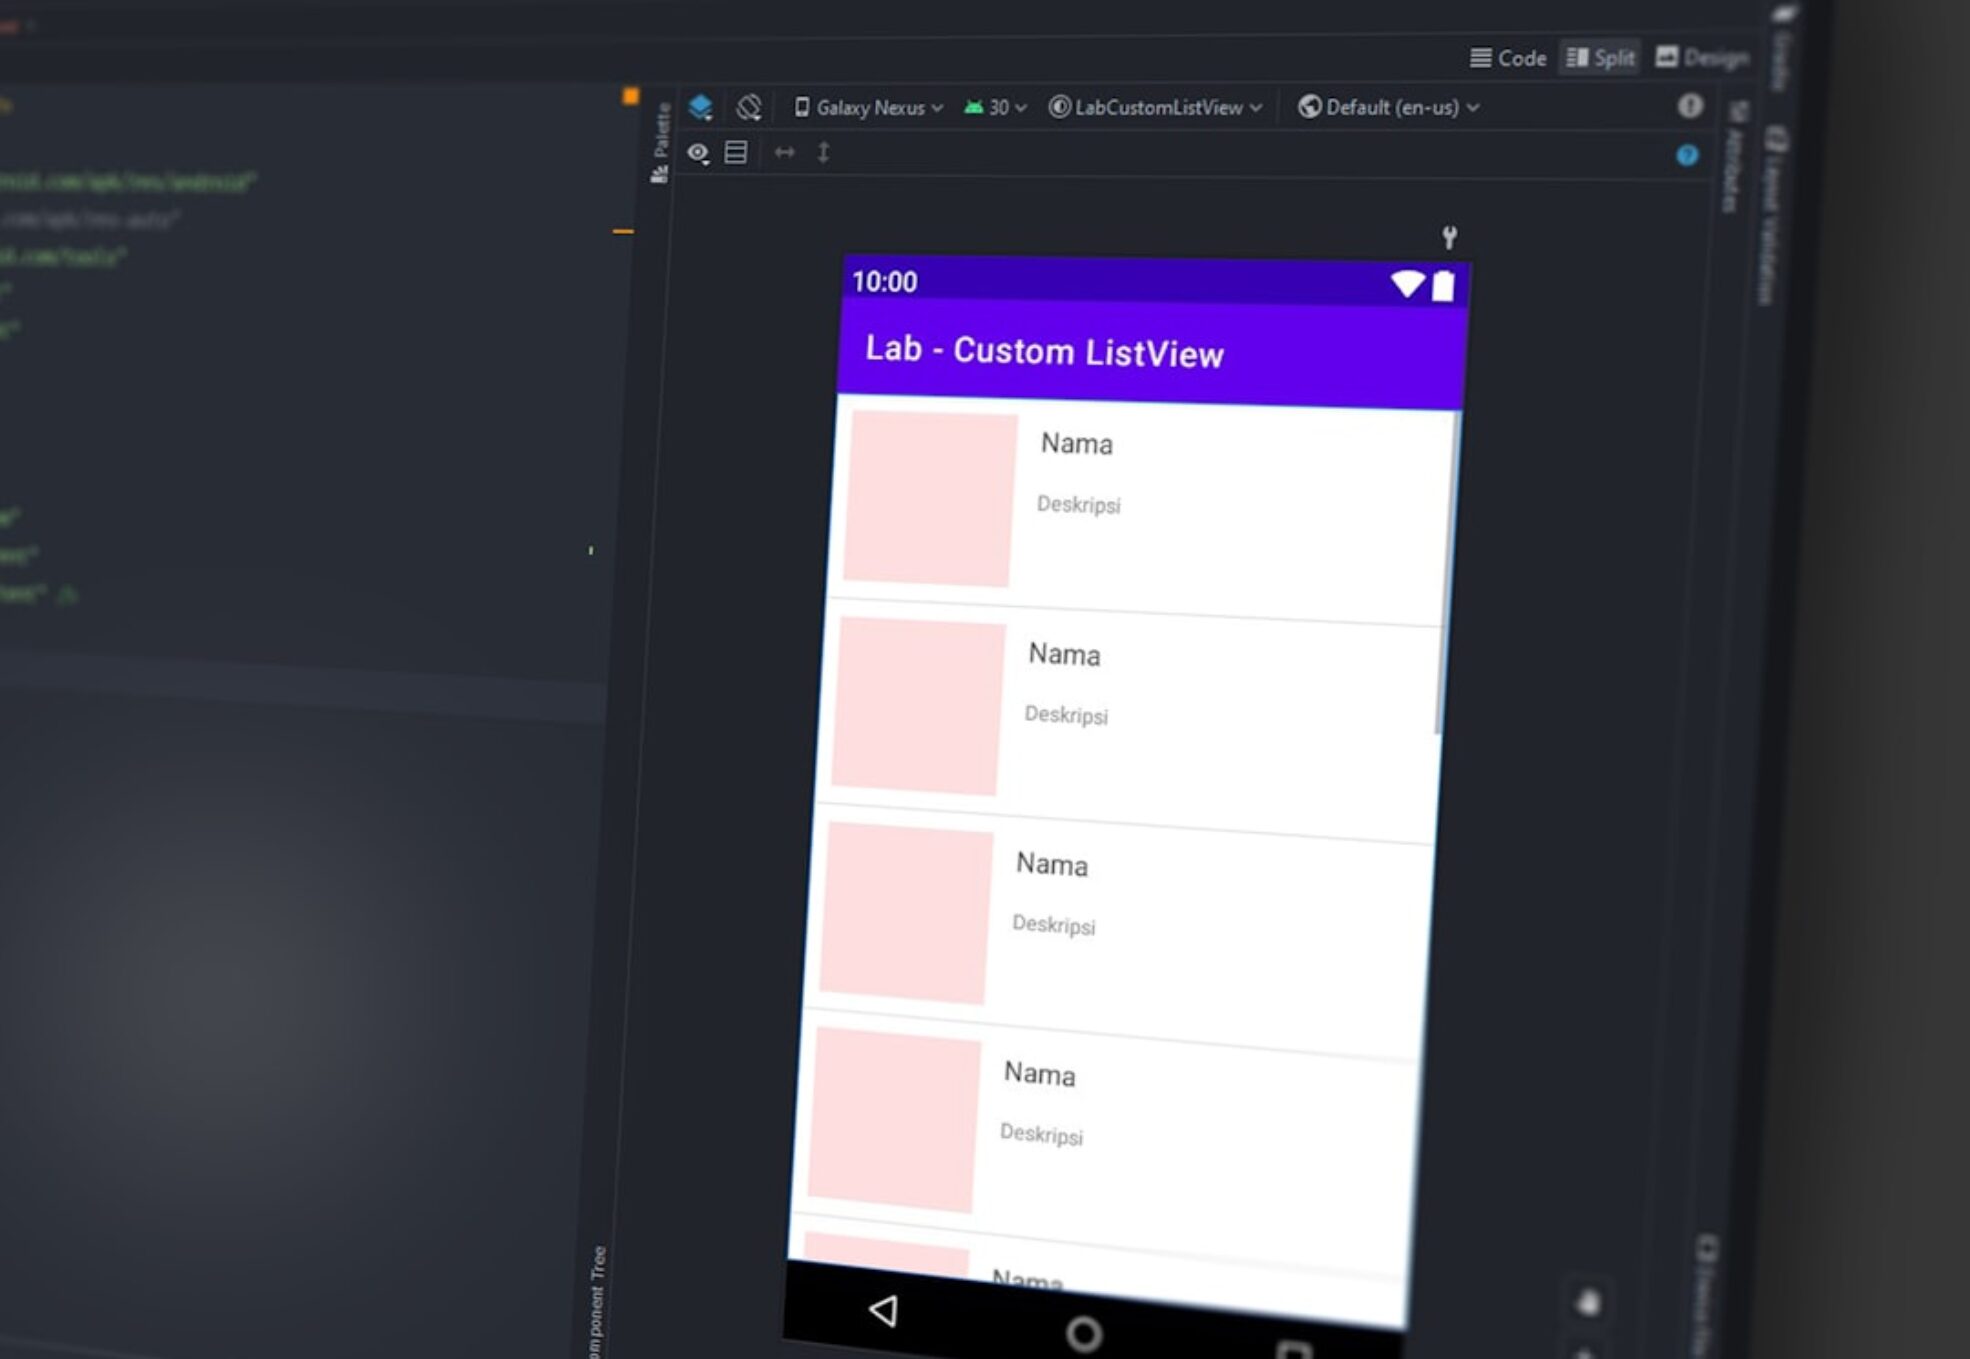1970x1359 pixels.
Task: Switch to the Split view tab
Action: point(1600,58)
